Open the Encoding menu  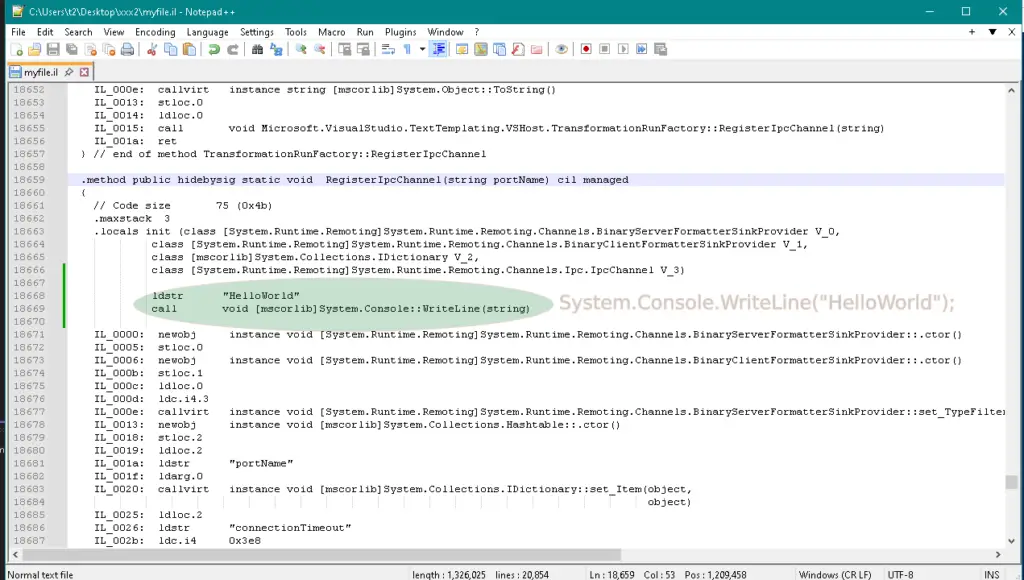point(155,32)
